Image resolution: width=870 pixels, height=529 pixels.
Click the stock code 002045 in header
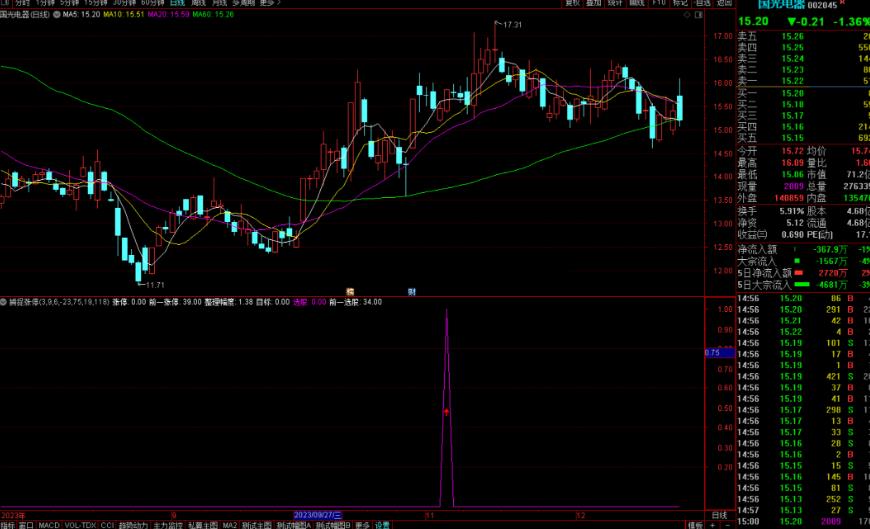822,5
